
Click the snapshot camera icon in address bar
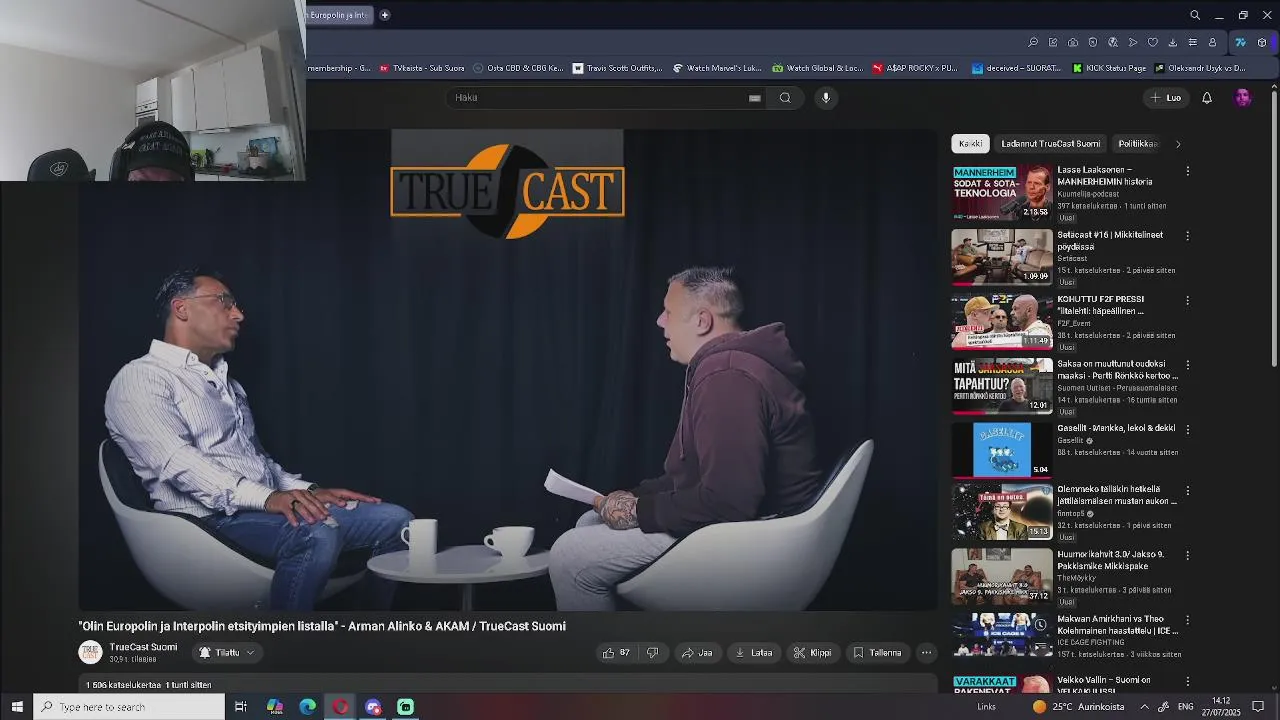[1073, 42]
